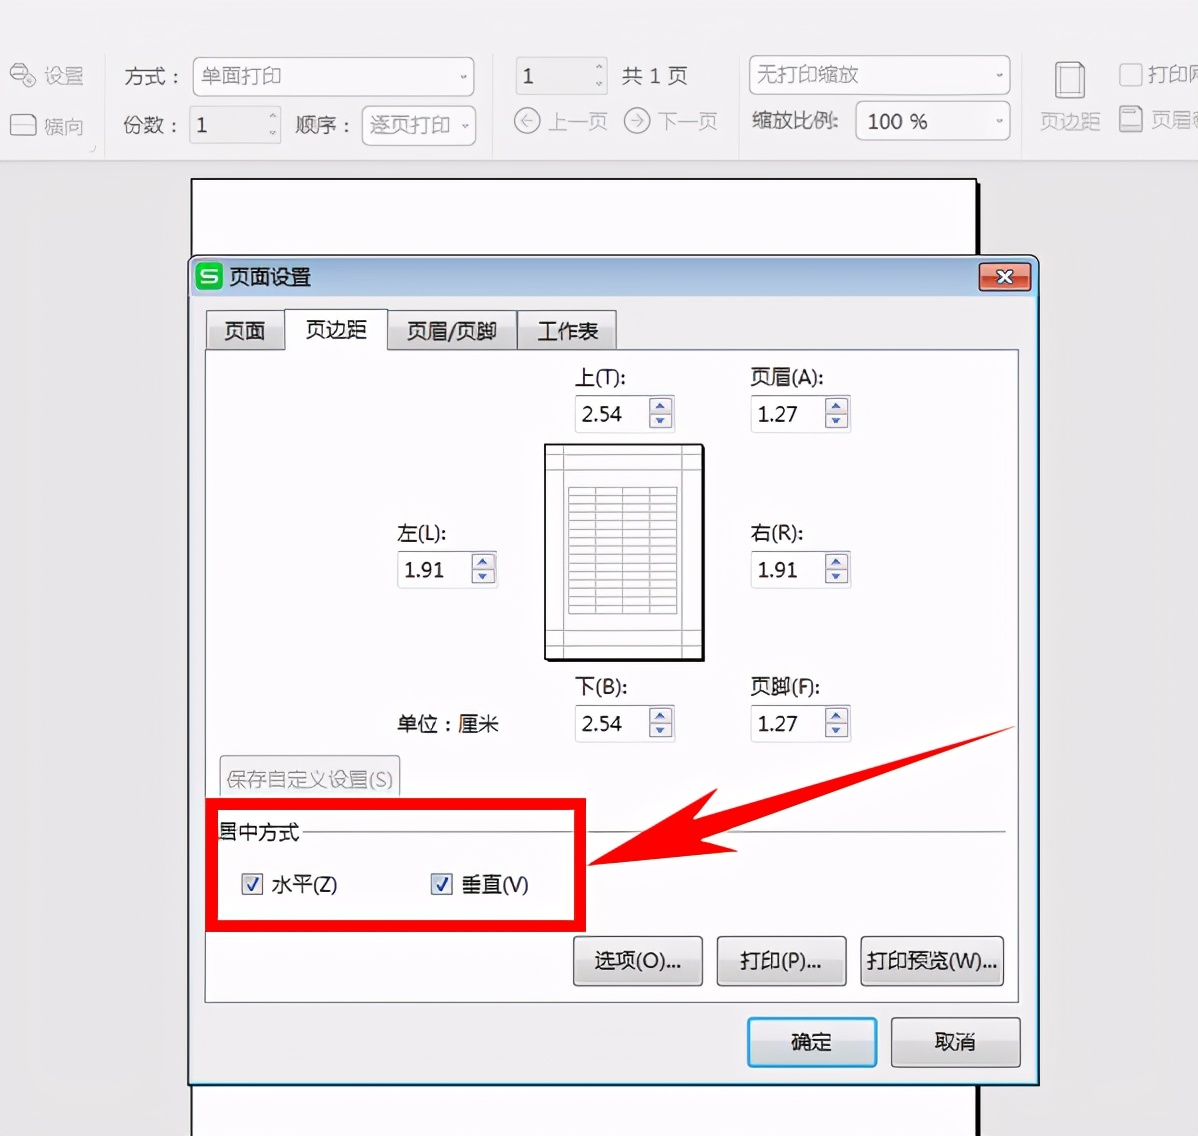Open 页边距 (margins) from the top toolbar
This screenshot has height=1136, width=1198.
tap(1070, 95)
